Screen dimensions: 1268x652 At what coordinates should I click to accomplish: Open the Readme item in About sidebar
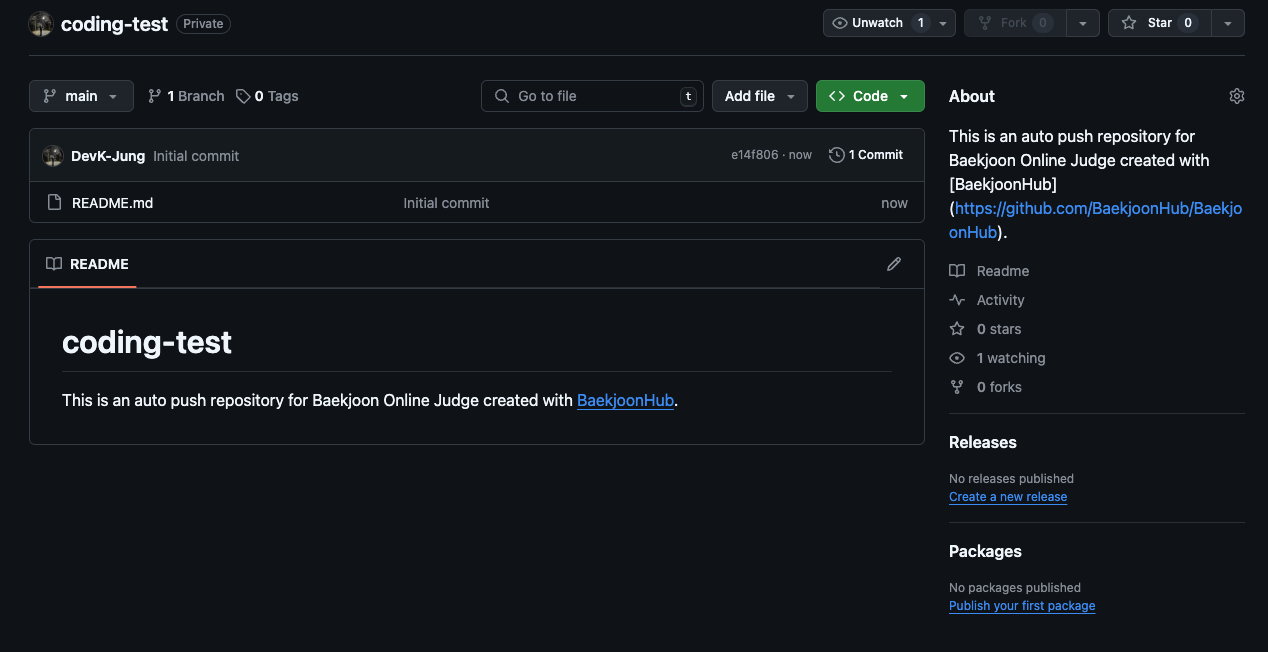coord(1002,271)
